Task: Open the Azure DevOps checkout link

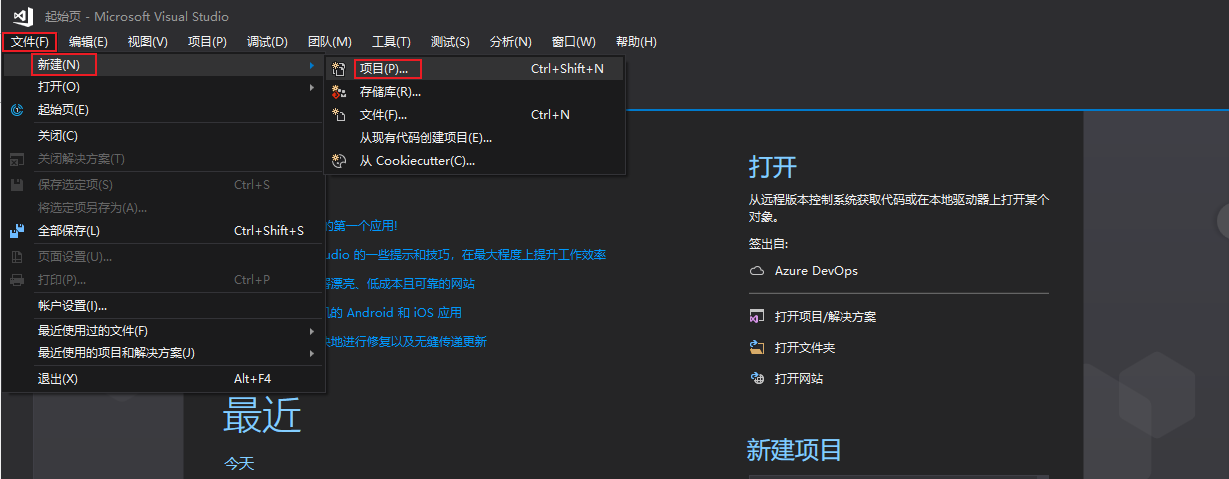Action: [x=816, y=271]
